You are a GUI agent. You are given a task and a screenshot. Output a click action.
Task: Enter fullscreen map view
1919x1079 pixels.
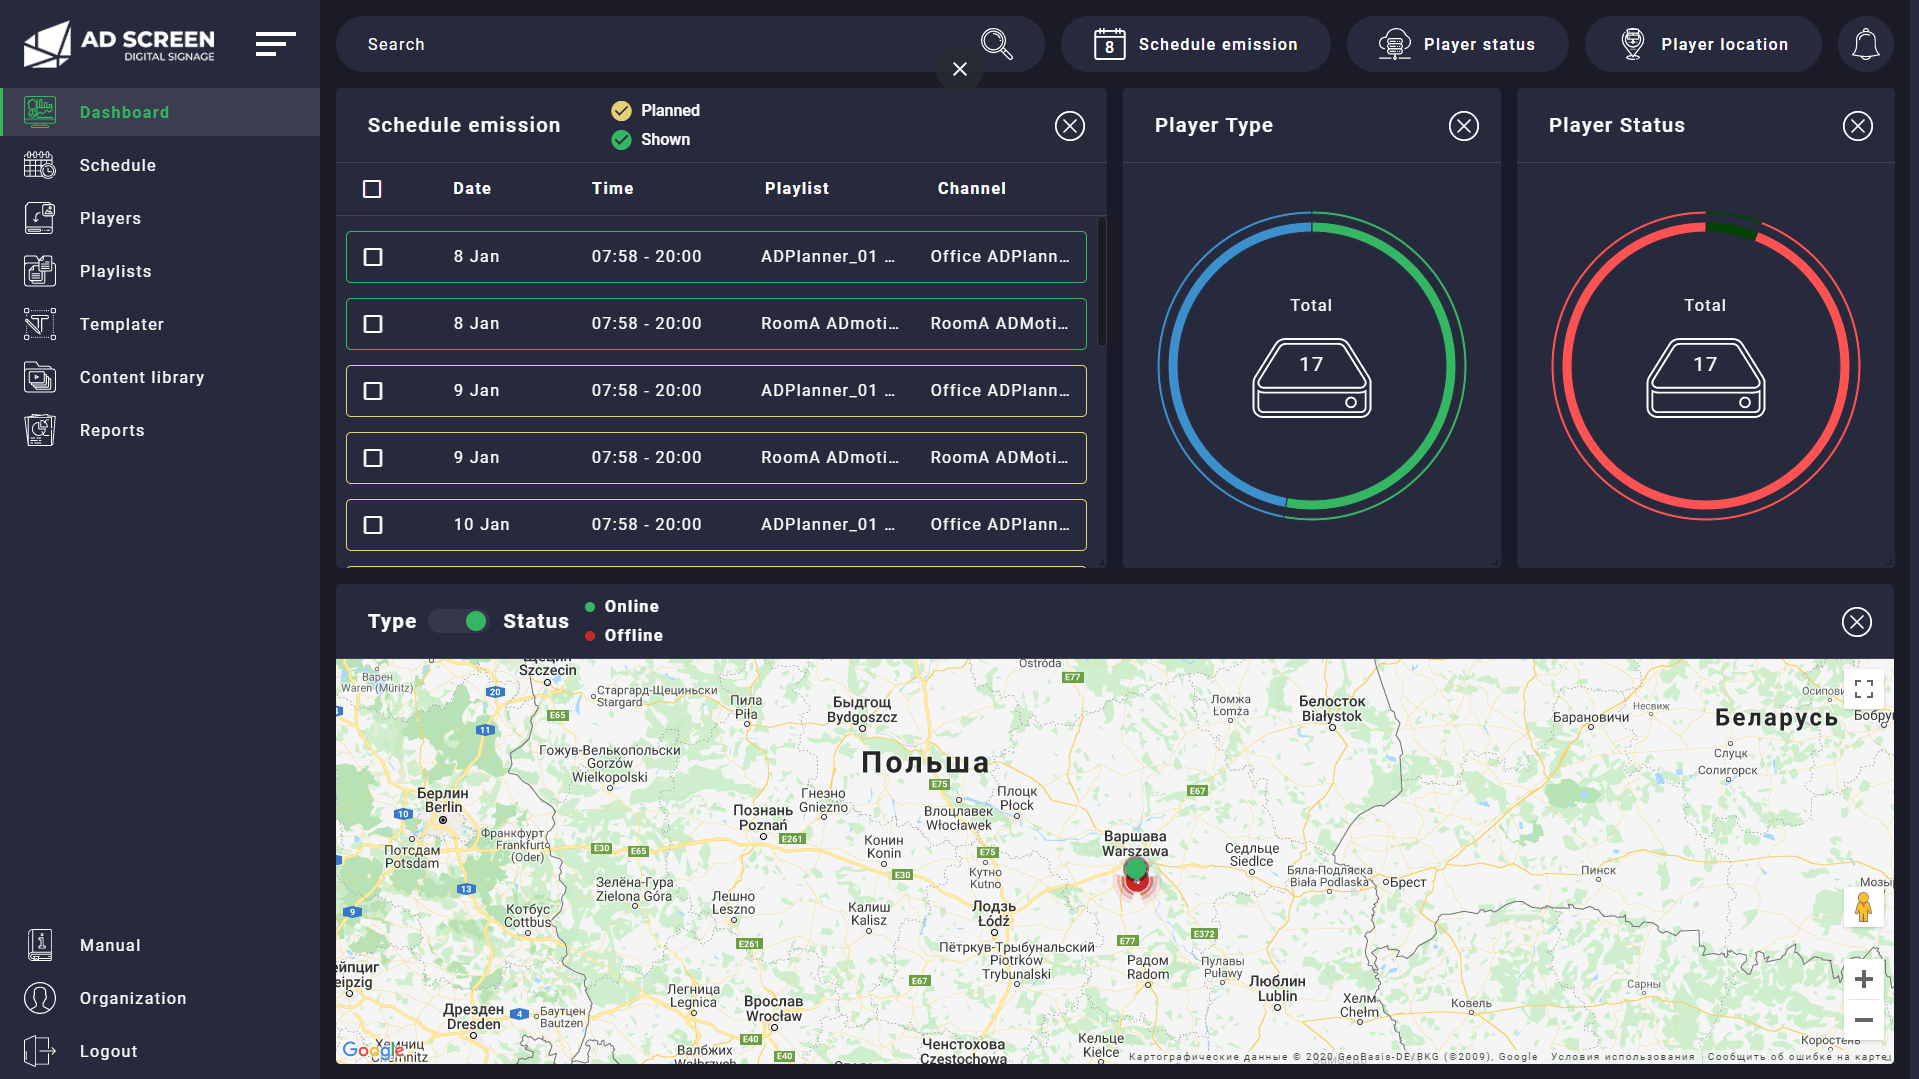(1863, 689)
